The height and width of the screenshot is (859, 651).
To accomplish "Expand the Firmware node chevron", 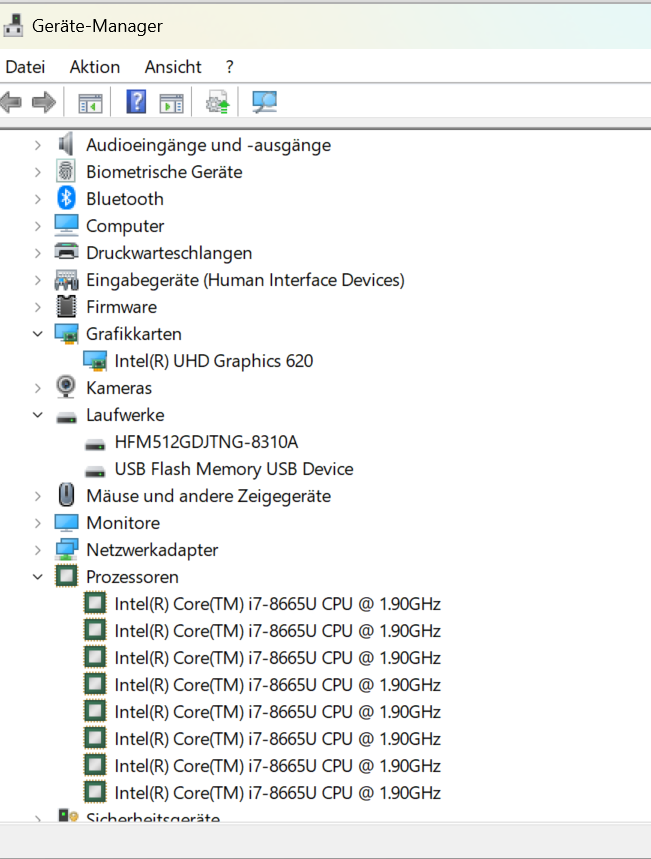I will coord(37,307).
